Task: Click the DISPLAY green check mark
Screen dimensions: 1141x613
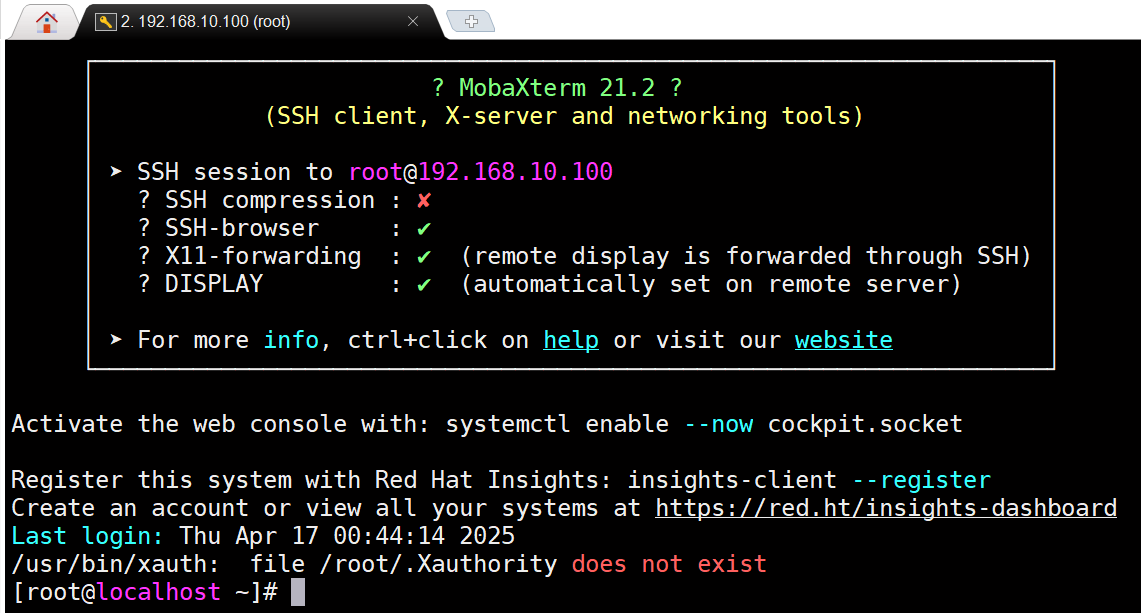Action: coord(424,285)
